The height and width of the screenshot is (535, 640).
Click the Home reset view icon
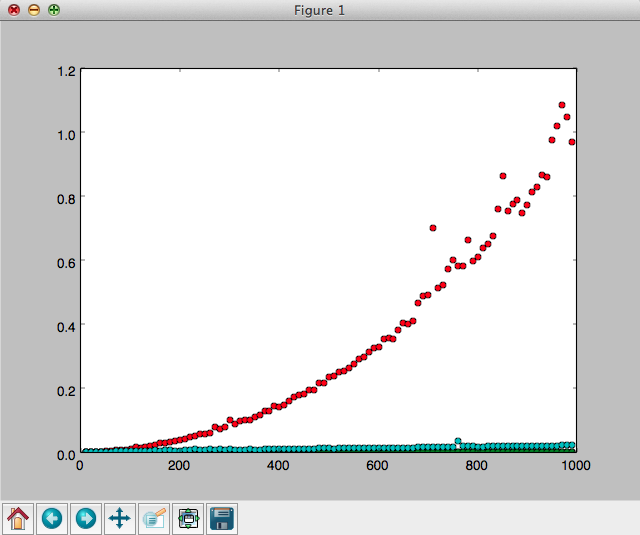18,518
